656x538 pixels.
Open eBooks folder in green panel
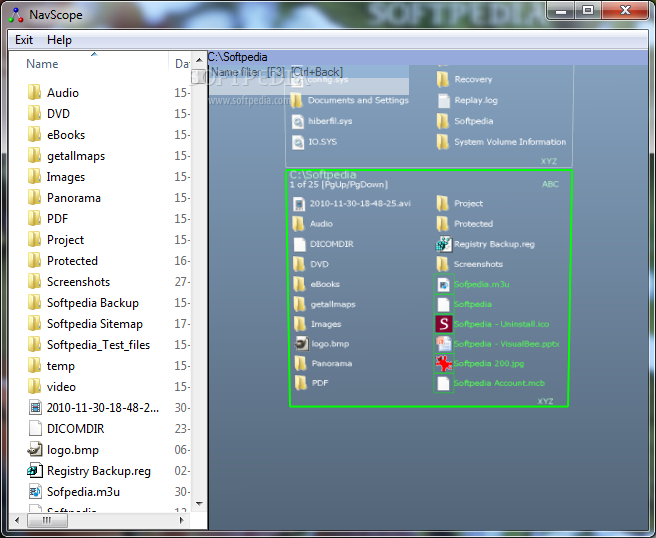tap(316, 284)
